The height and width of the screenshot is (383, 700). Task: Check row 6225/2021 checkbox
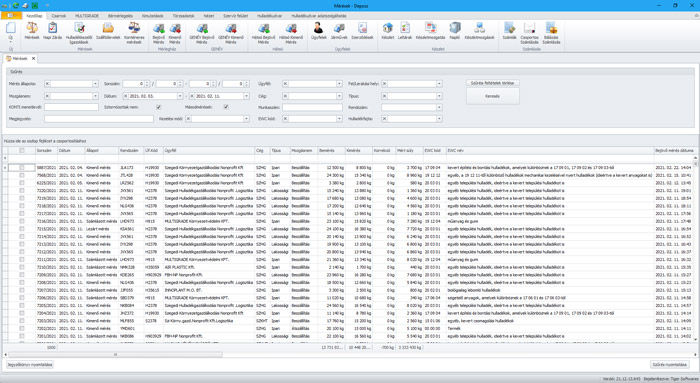click(x=22, y=183)
